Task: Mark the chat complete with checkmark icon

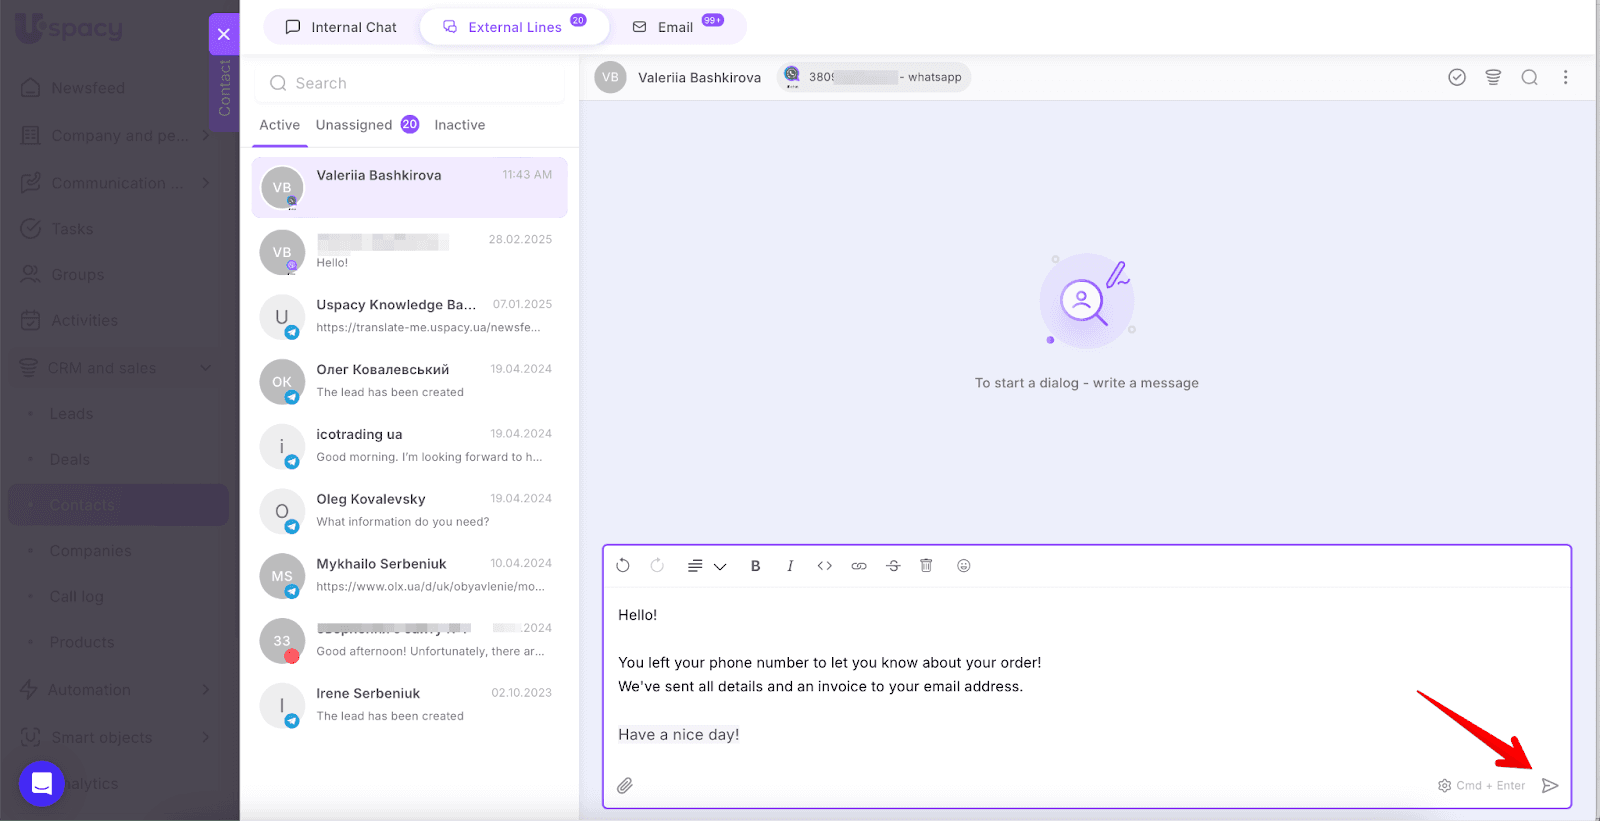Action: click(1457, 78)
